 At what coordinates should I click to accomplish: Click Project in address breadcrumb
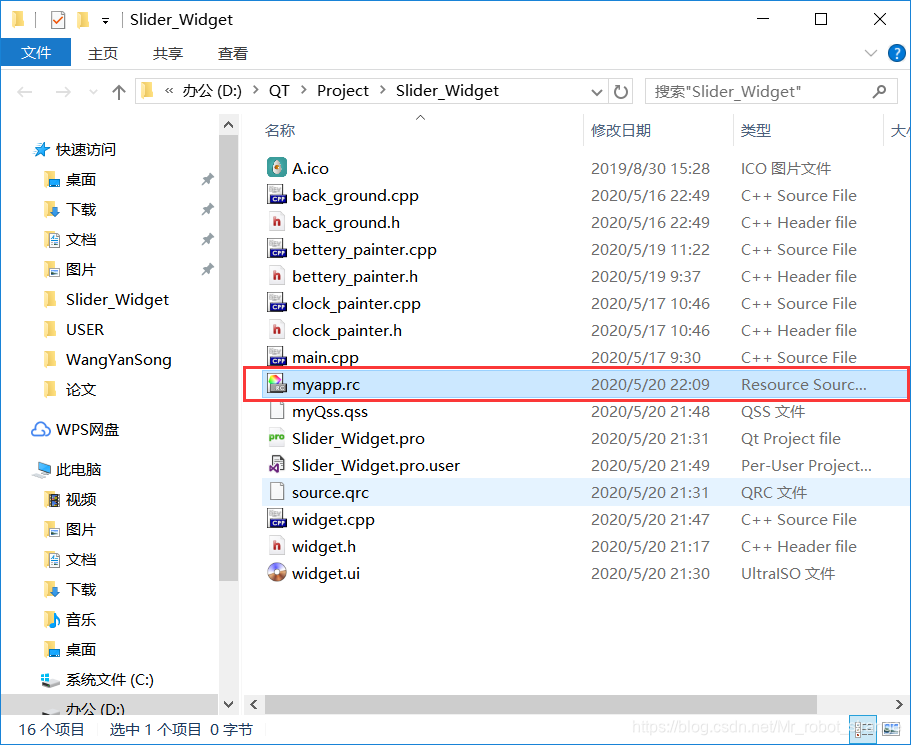click(x=342, y=91)
